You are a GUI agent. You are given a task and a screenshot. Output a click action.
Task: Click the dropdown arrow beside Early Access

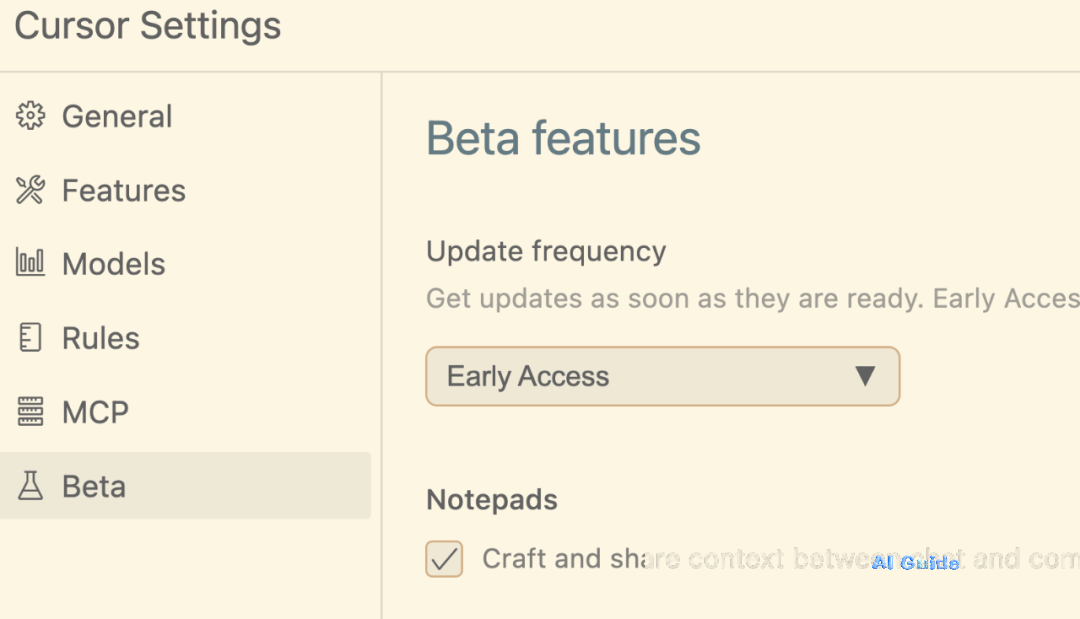[x=865, y=376]
